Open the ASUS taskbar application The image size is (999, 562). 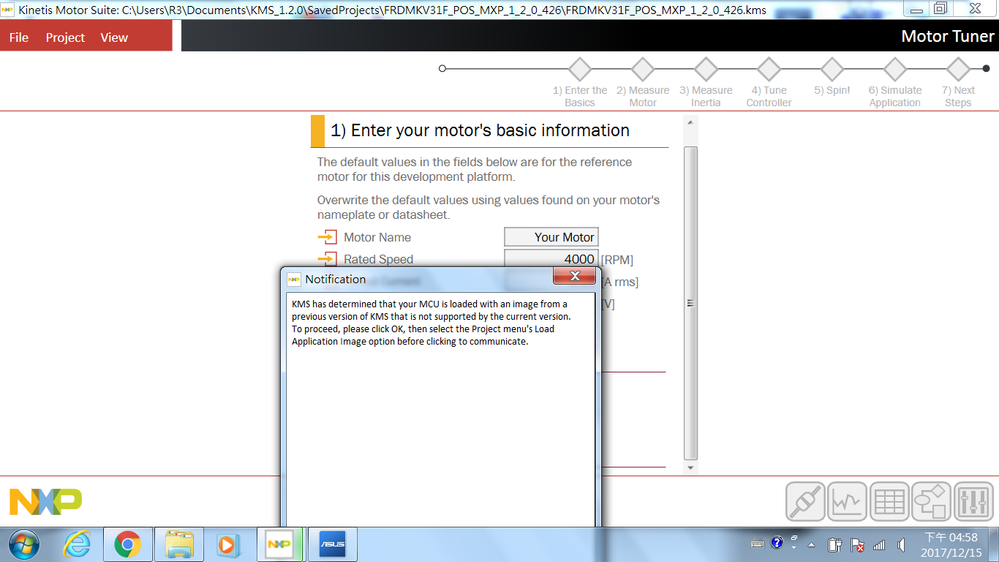point(333,545)
